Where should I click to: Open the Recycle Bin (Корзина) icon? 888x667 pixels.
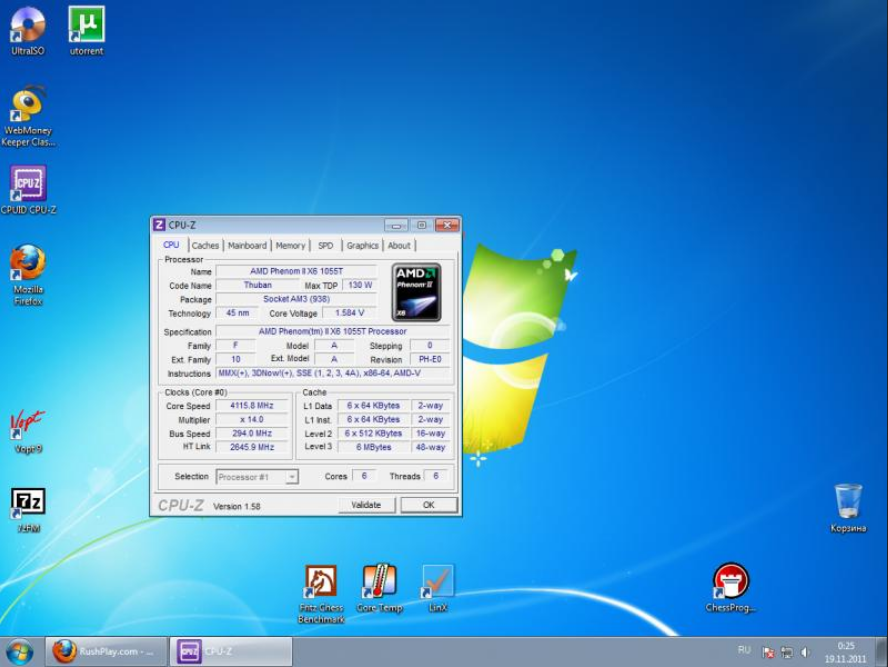848,508
